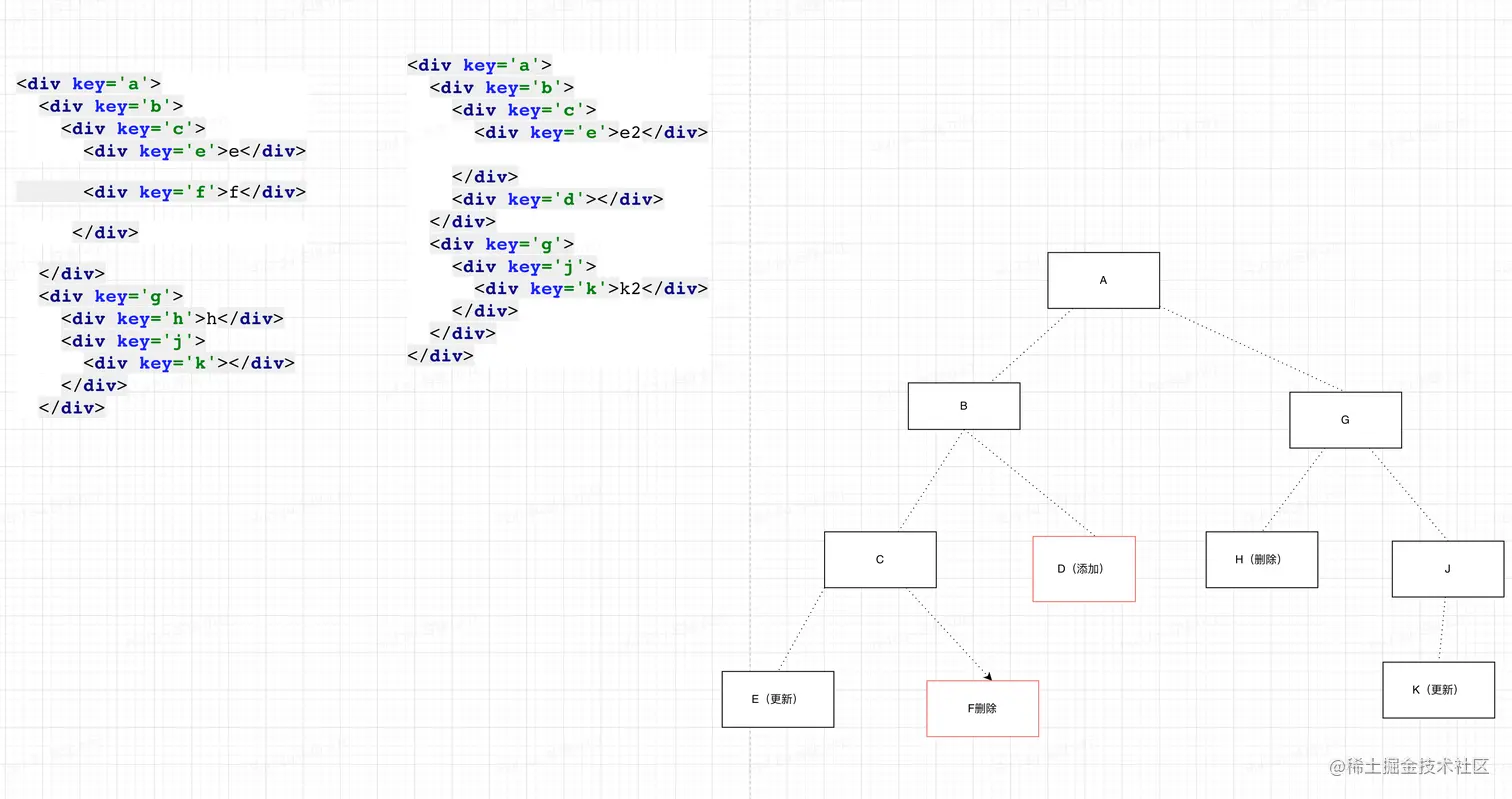Select the K（更新） node

(1438, 689)
